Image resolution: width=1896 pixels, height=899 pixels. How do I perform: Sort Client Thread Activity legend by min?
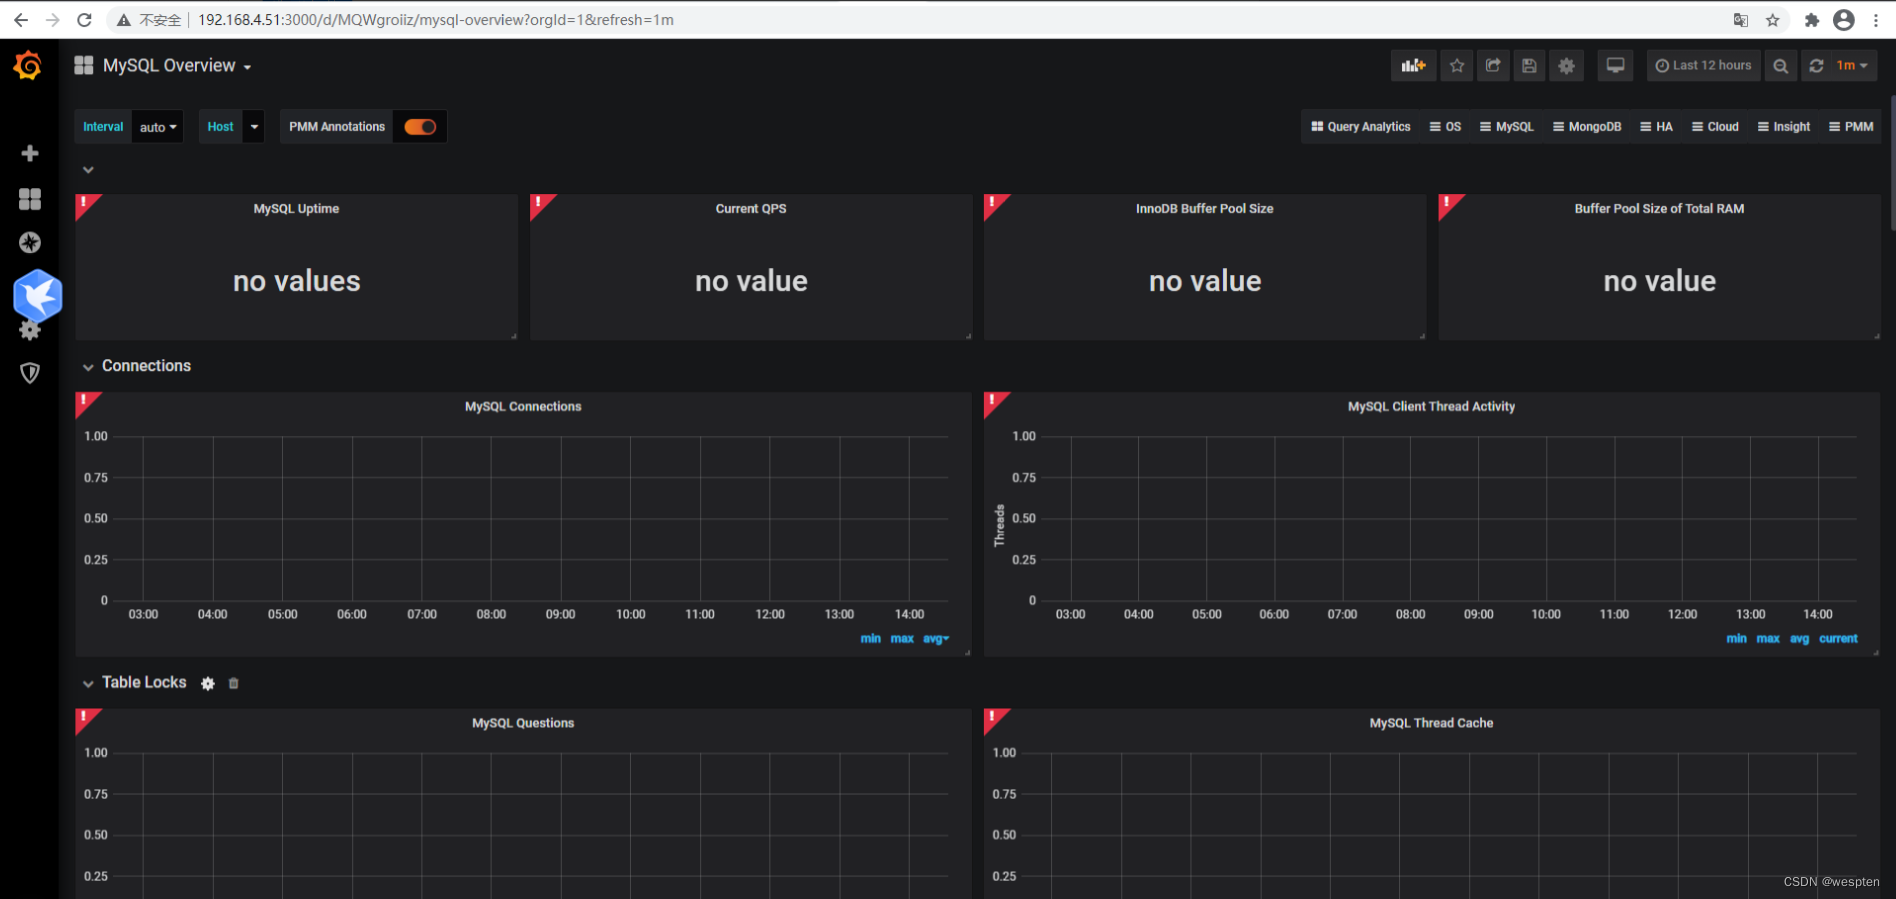[1737, 638]
